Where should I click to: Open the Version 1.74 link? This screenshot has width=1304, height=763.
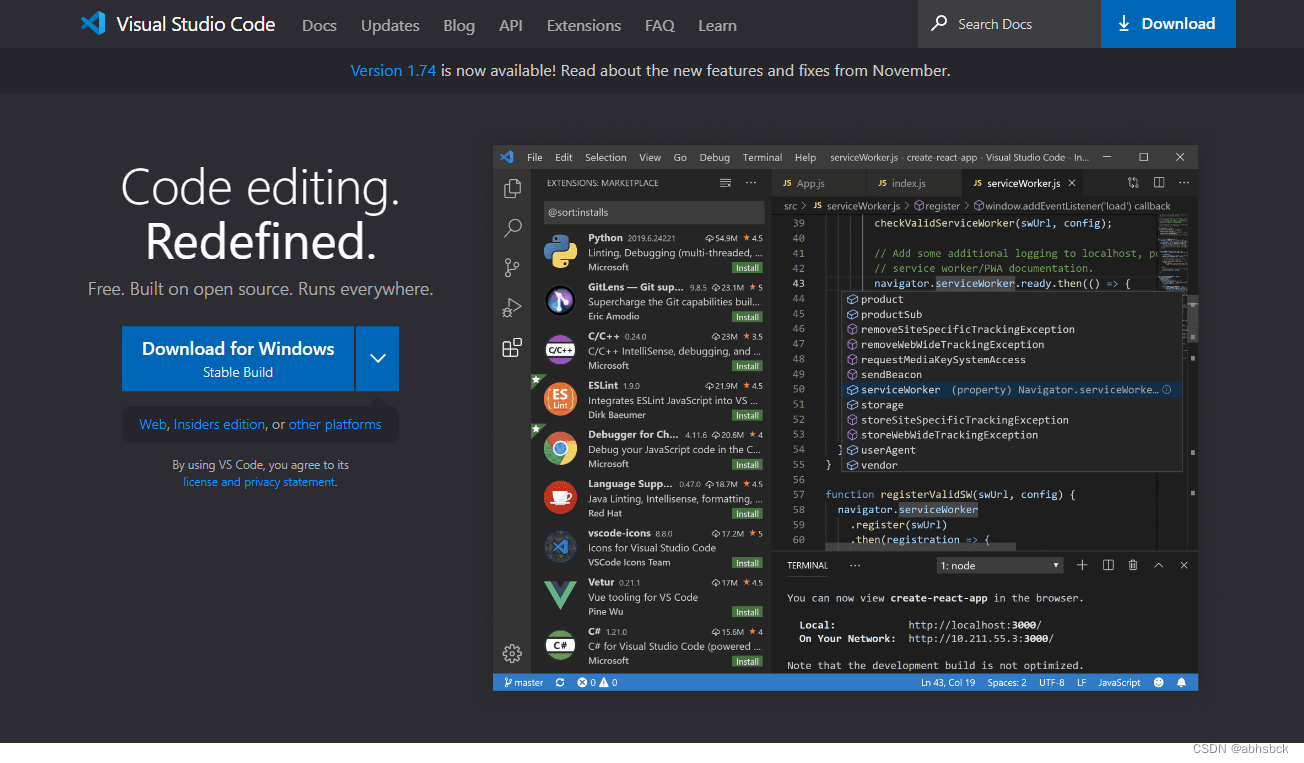coord(393,70)
